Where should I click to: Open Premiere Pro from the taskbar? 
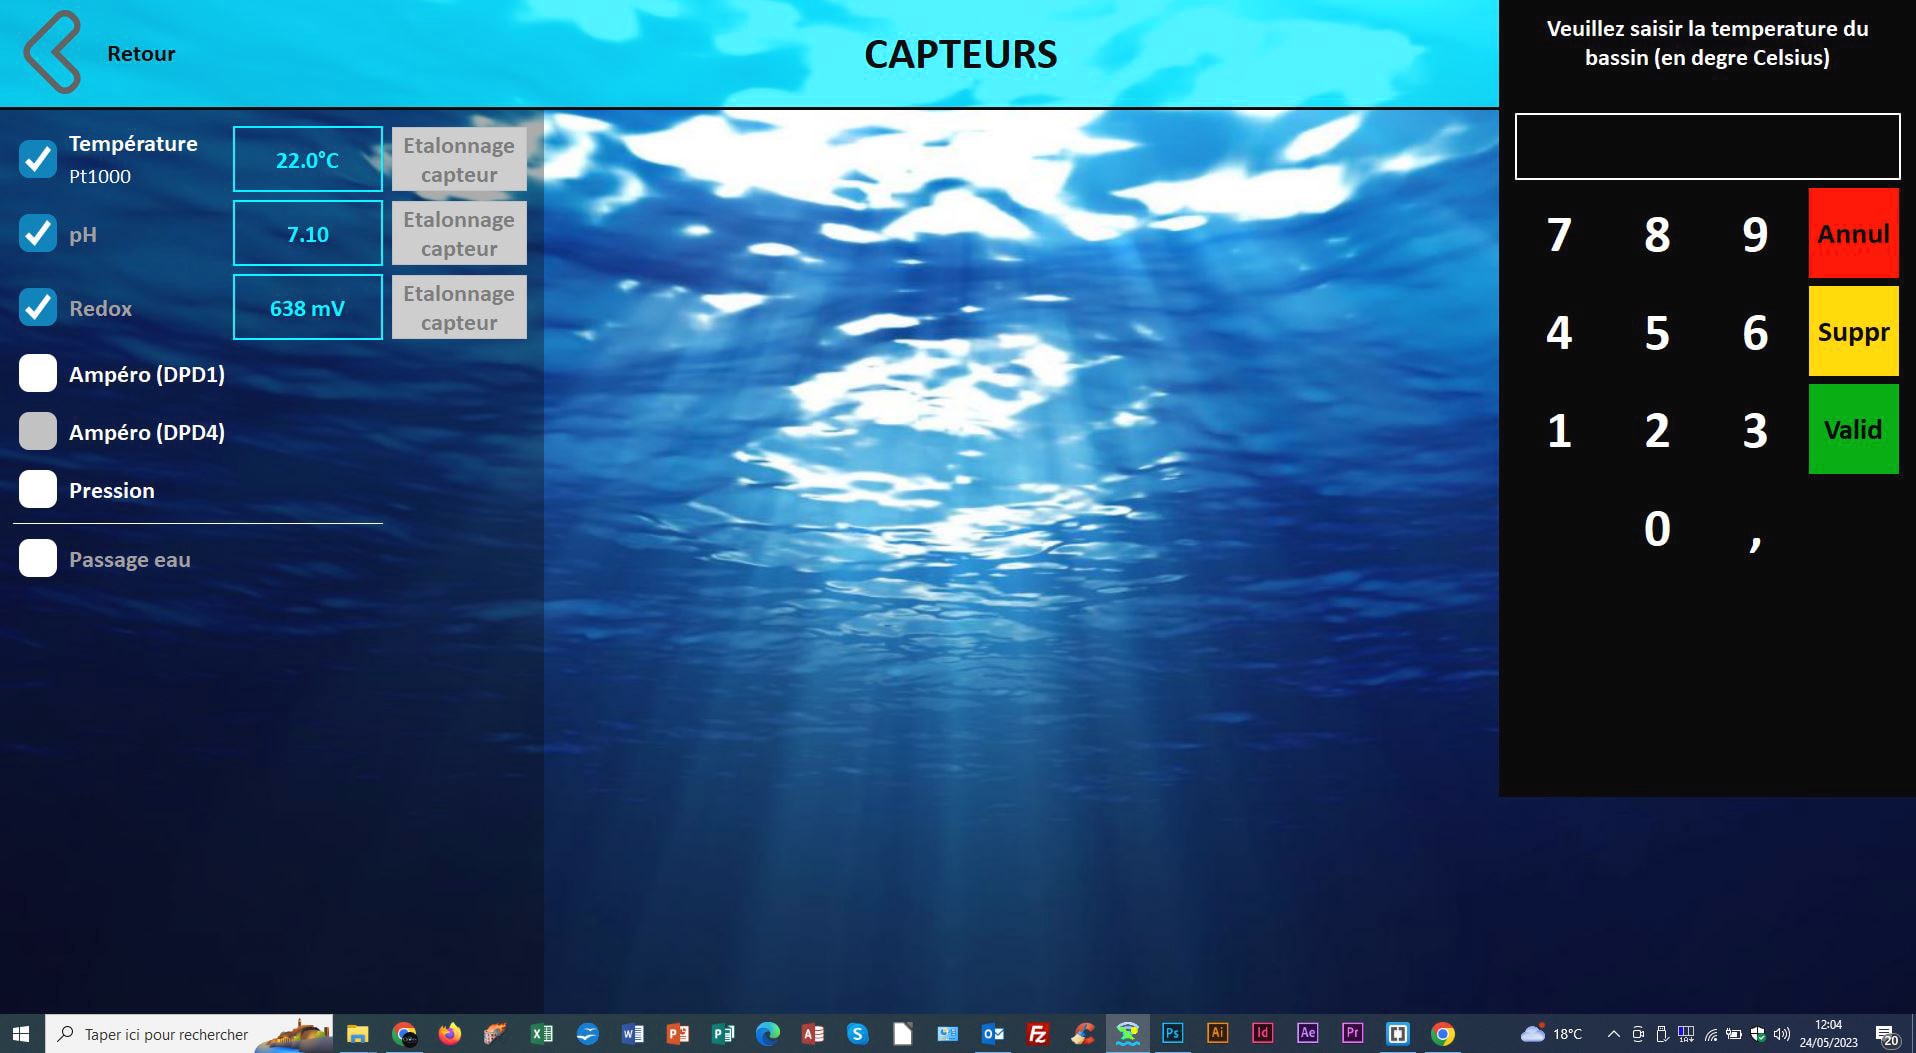click(x=1352, y=1034)
